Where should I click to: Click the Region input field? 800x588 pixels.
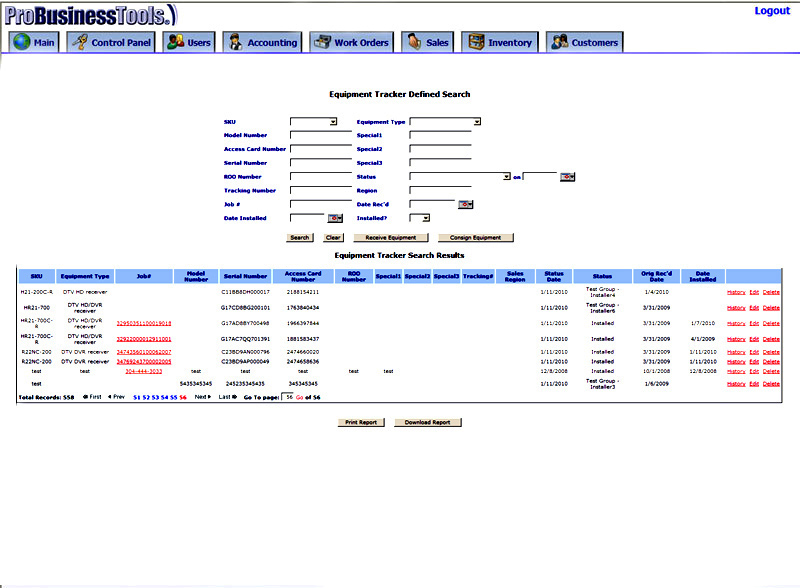click(440, 190)
